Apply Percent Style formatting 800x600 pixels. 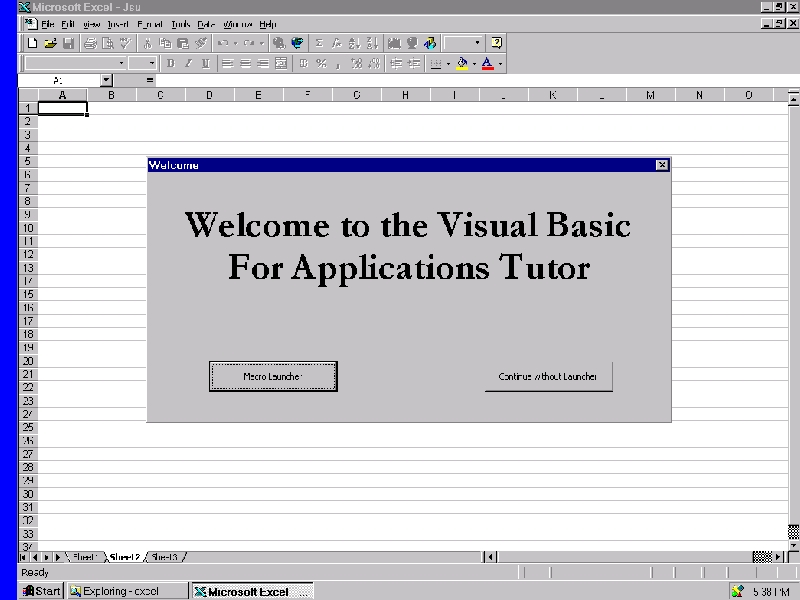point(321,64)
